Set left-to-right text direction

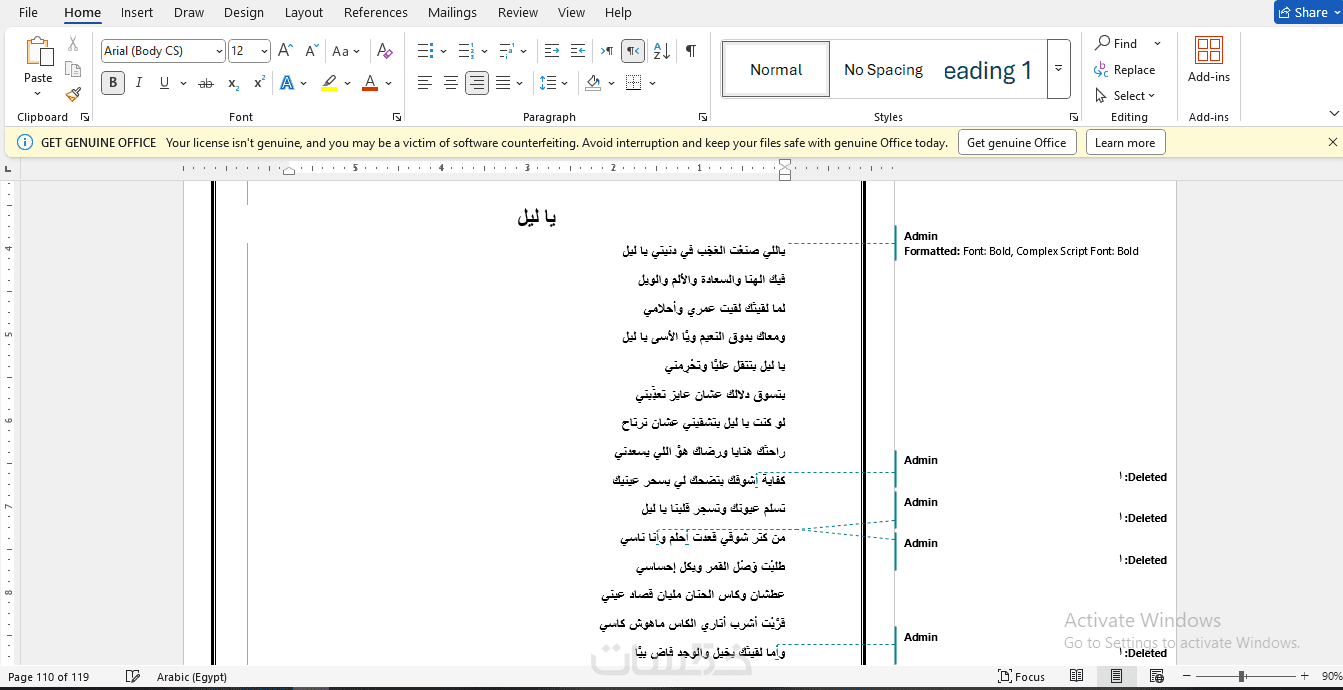(607, 51)
